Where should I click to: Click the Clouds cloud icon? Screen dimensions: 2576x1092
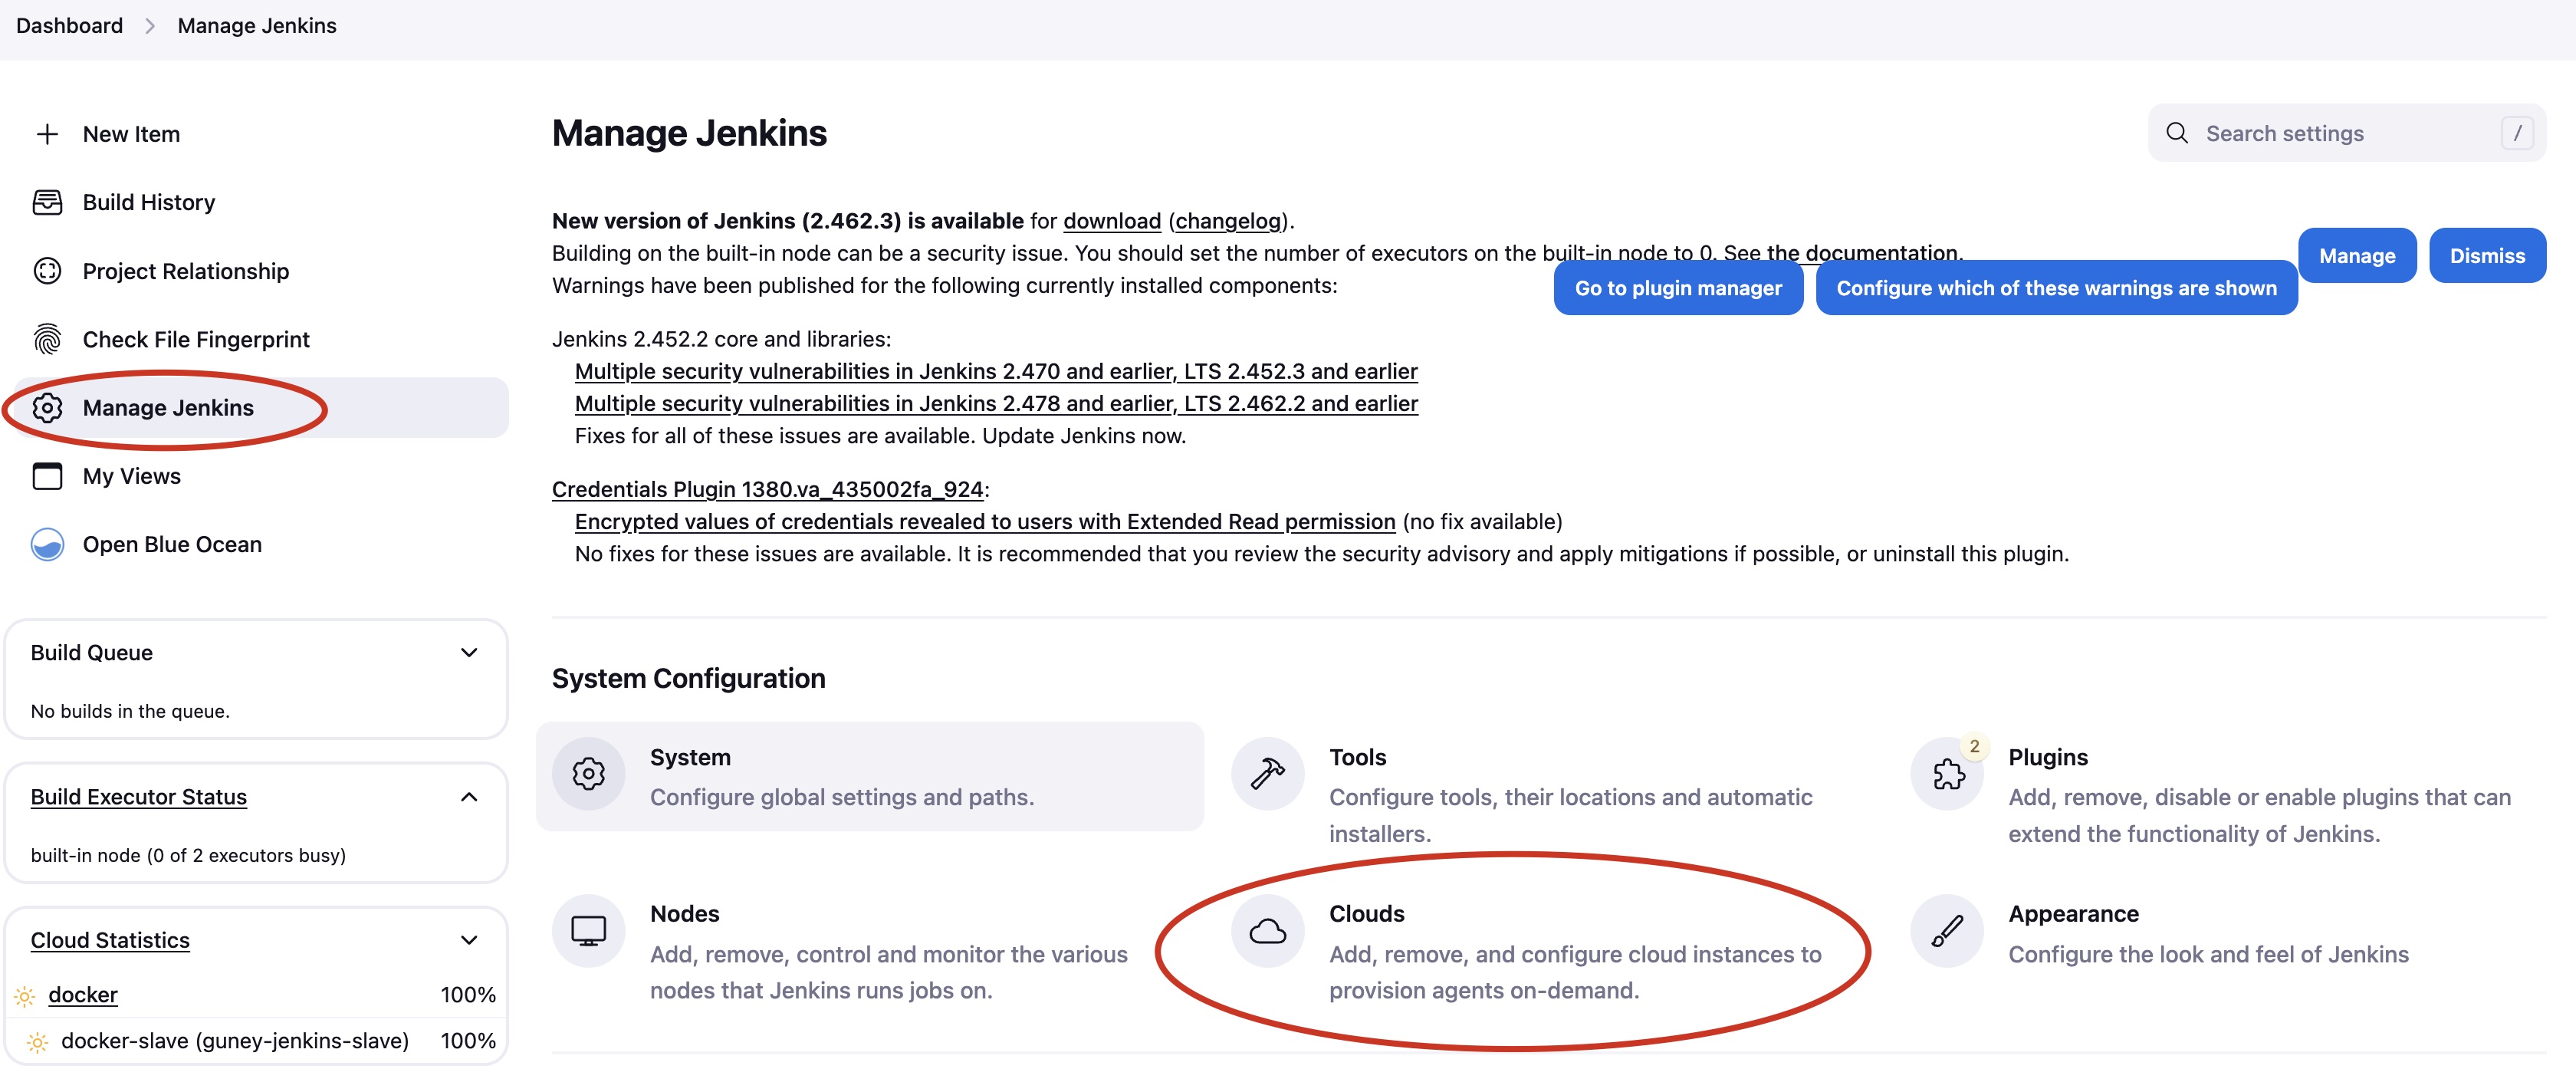pyautogui.click(x=1267, y=930)
